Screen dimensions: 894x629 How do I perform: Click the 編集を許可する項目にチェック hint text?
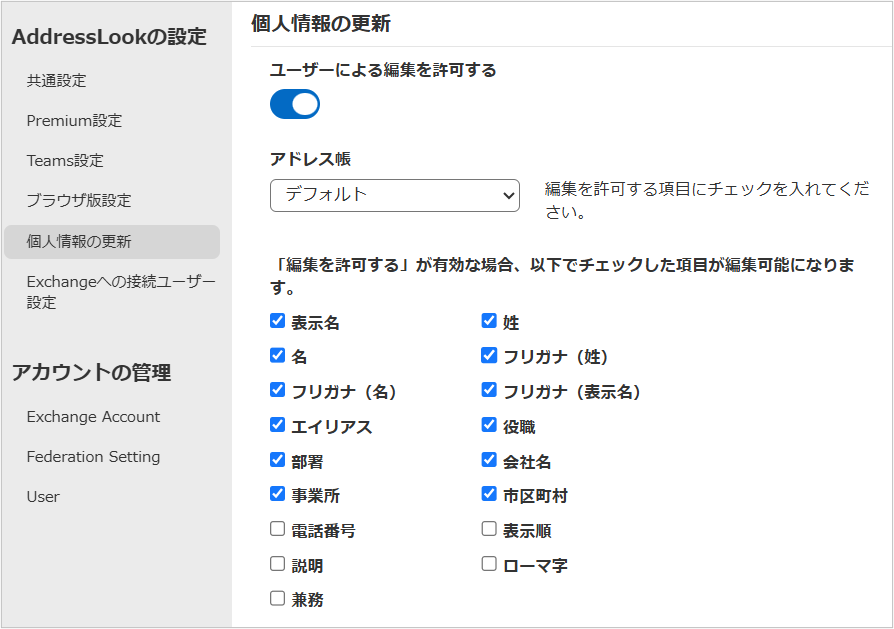click(707, 200)
